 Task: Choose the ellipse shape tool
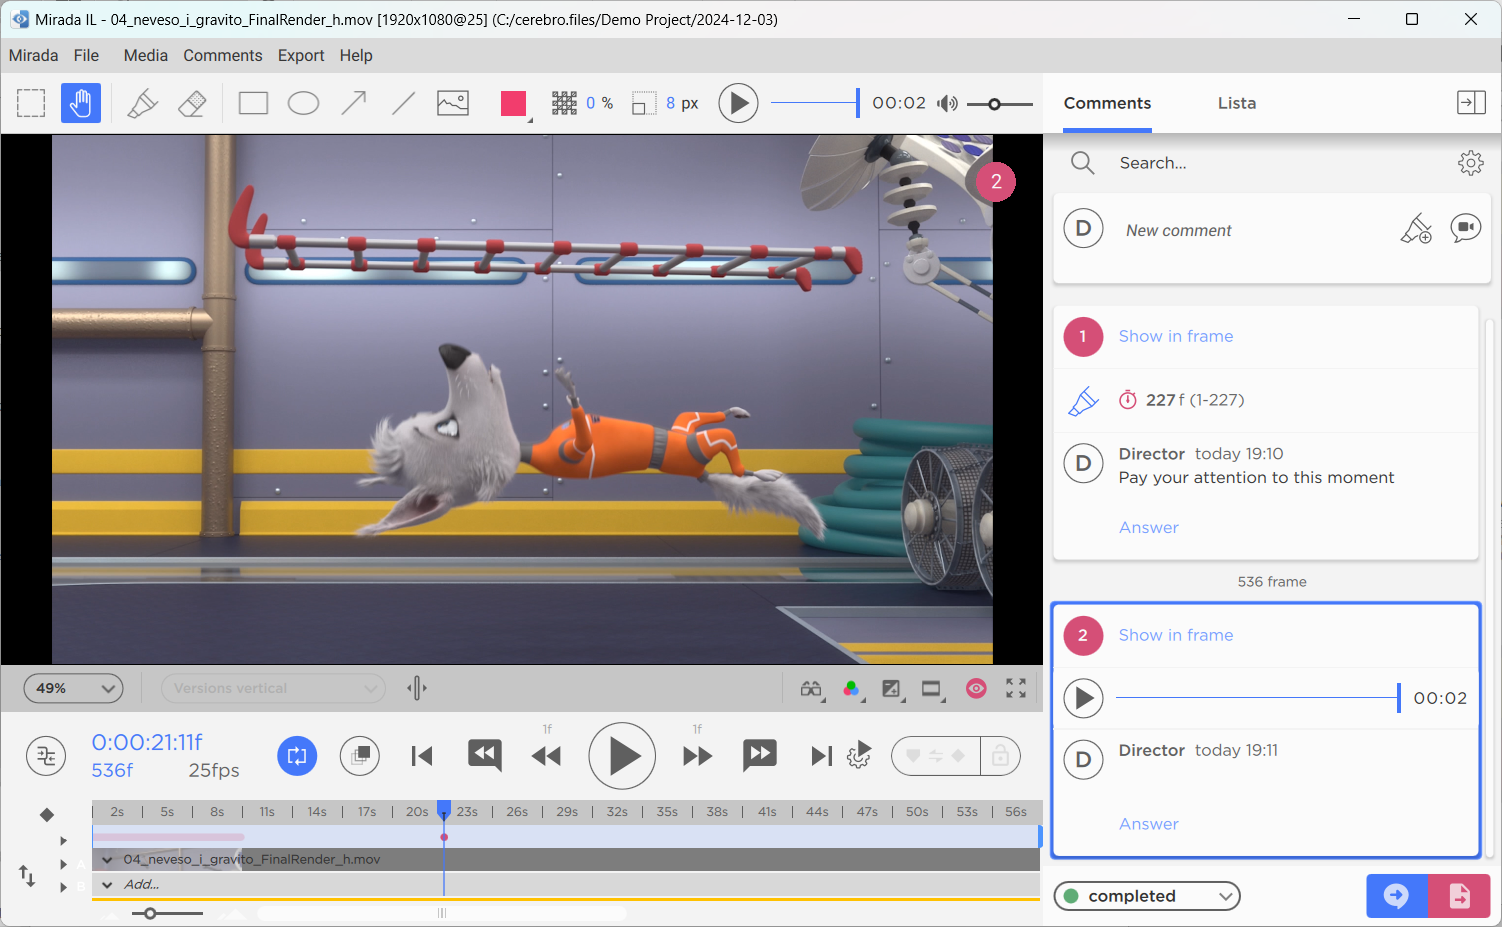pos(303,103)
